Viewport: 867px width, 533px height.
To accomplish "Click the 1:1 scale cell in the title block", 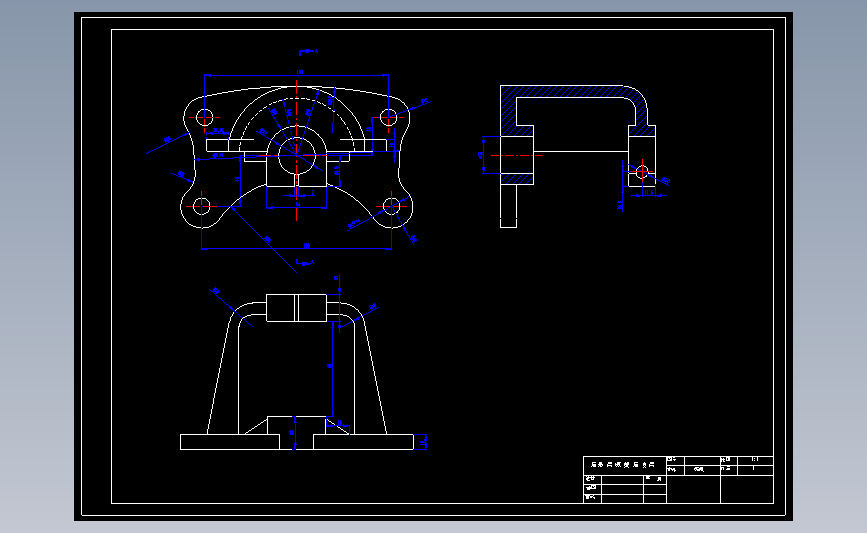I will [x=755, y=460].
